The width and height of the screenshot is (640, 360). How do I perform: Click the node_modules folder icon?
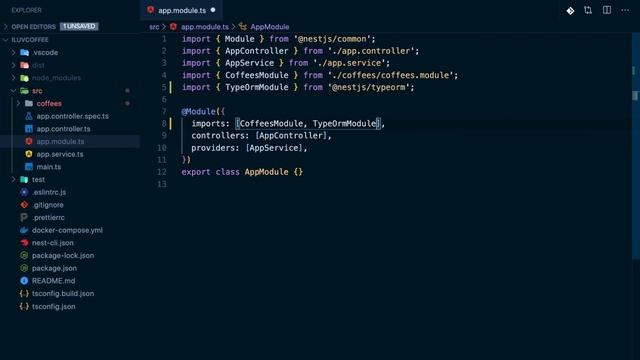pos(24,78)
